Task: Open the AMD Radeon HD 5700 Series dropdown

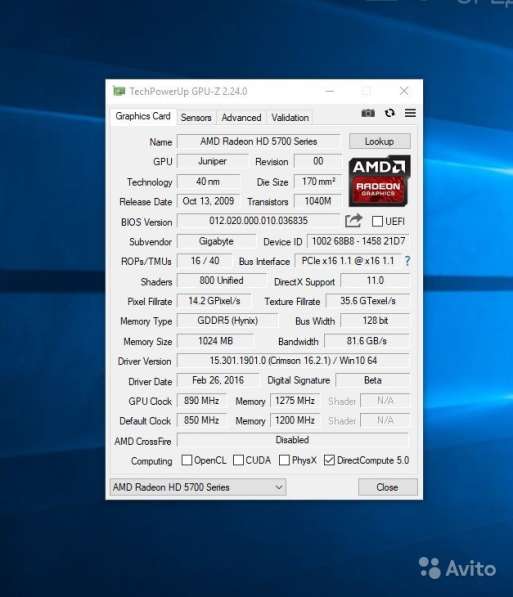Action: [198, 487]
